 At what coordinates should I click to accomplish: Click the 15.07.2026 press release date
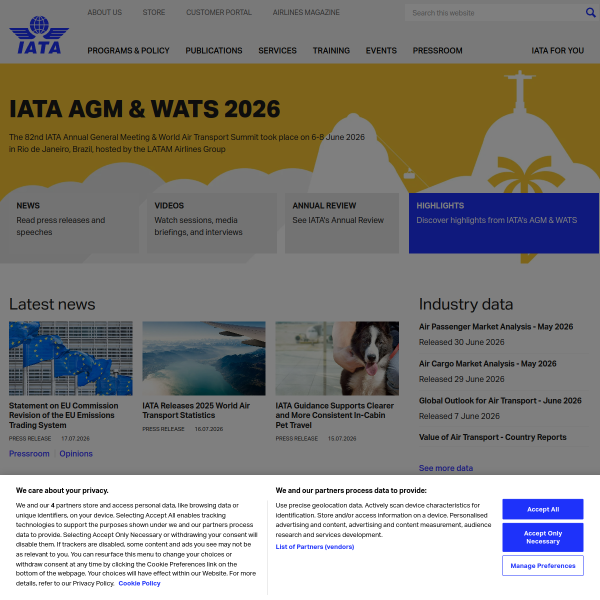(342, 439)
